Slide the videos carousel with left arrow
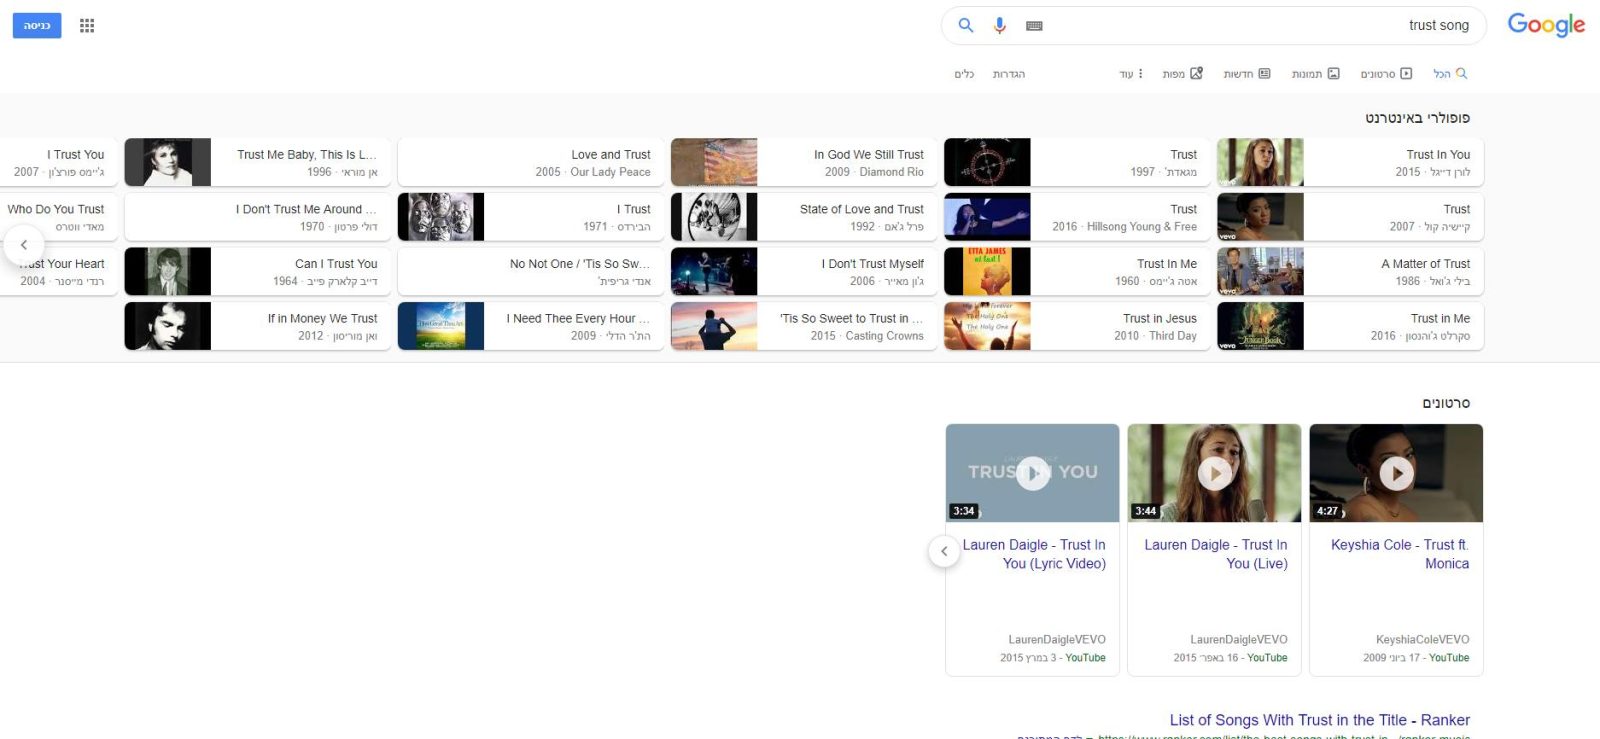The image size is (1600, 739). (x=944, y=551)
